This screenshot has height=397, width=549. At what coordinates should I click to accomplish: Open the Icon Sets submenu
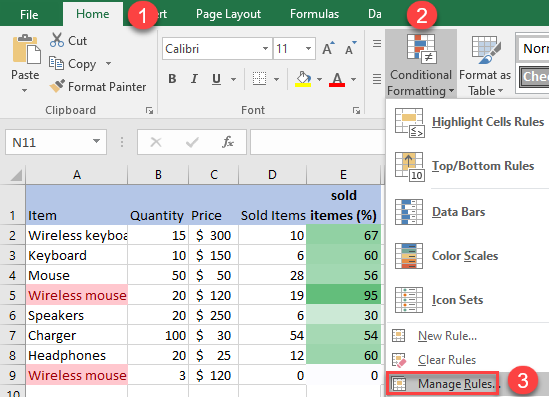pos(469,300)
